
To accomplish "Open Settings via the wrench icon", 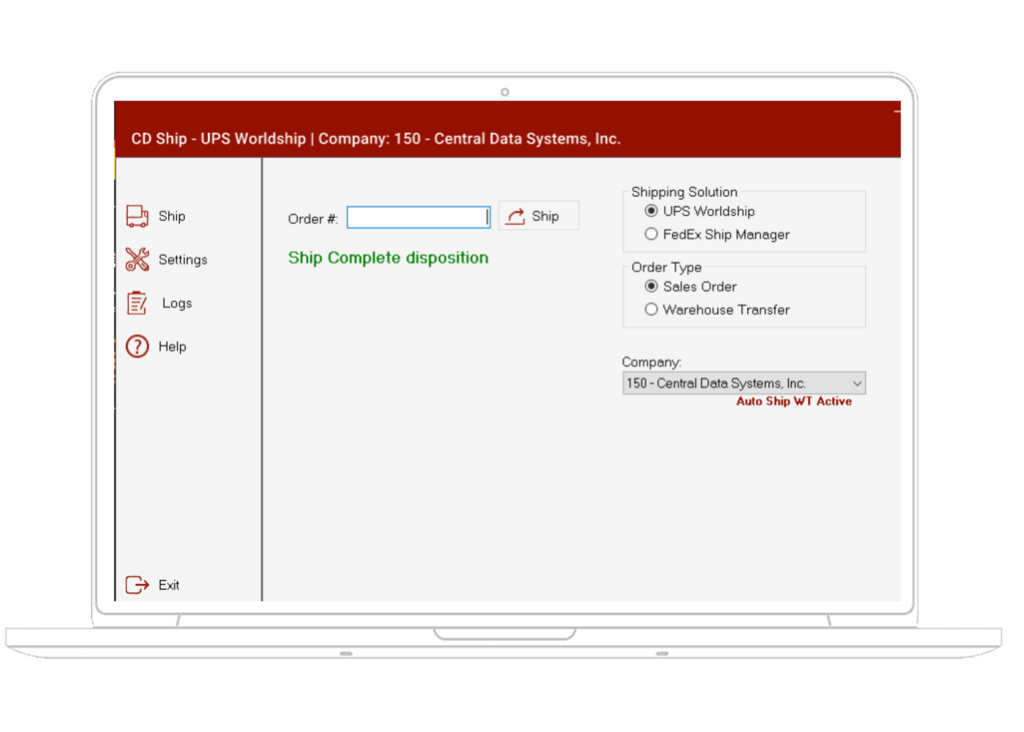I will 137,259.
